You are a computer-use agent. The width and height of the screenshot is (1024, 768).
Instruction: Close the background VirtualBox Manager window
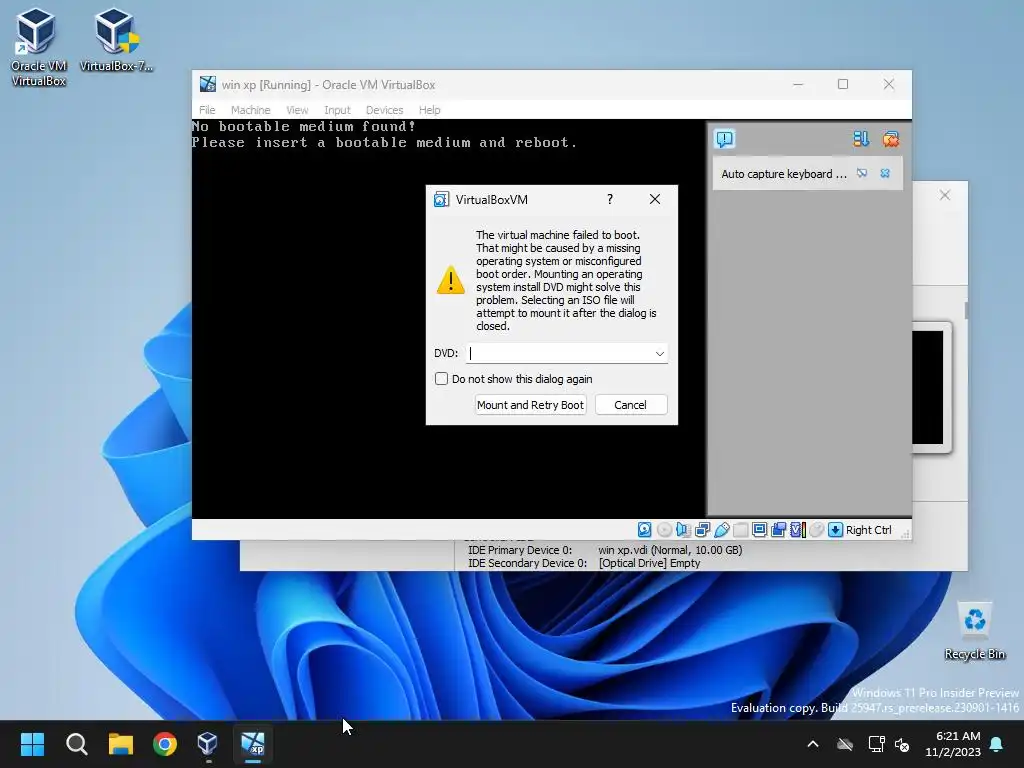point(945,195)
